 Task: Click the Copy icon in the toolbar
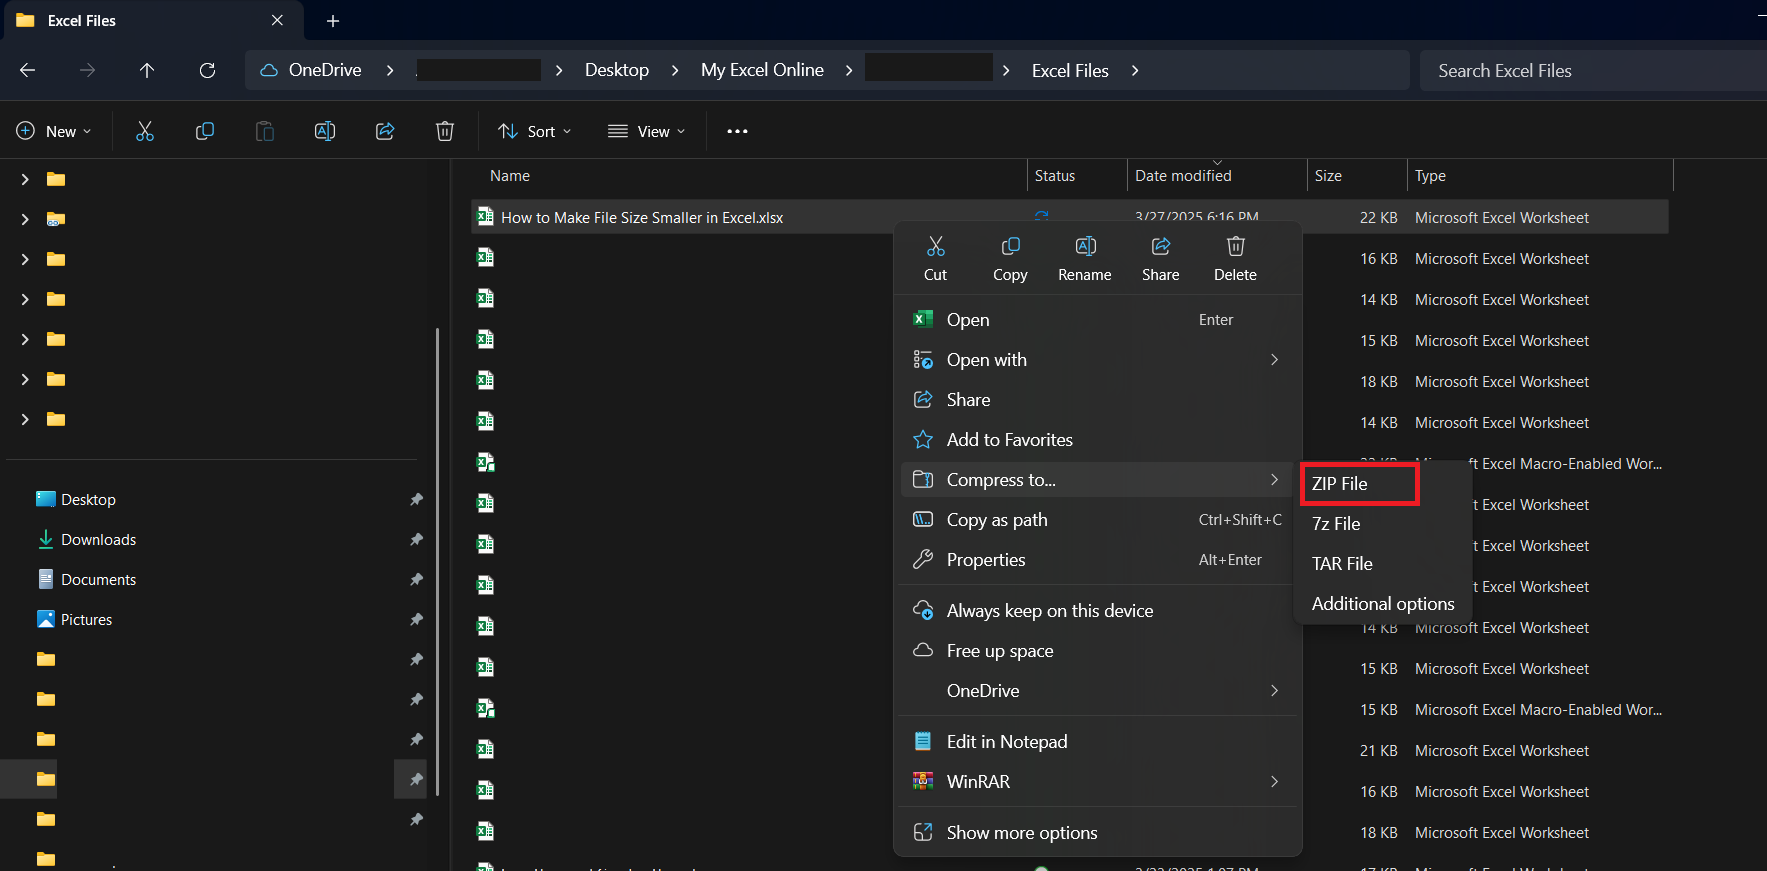coord(205,131)
